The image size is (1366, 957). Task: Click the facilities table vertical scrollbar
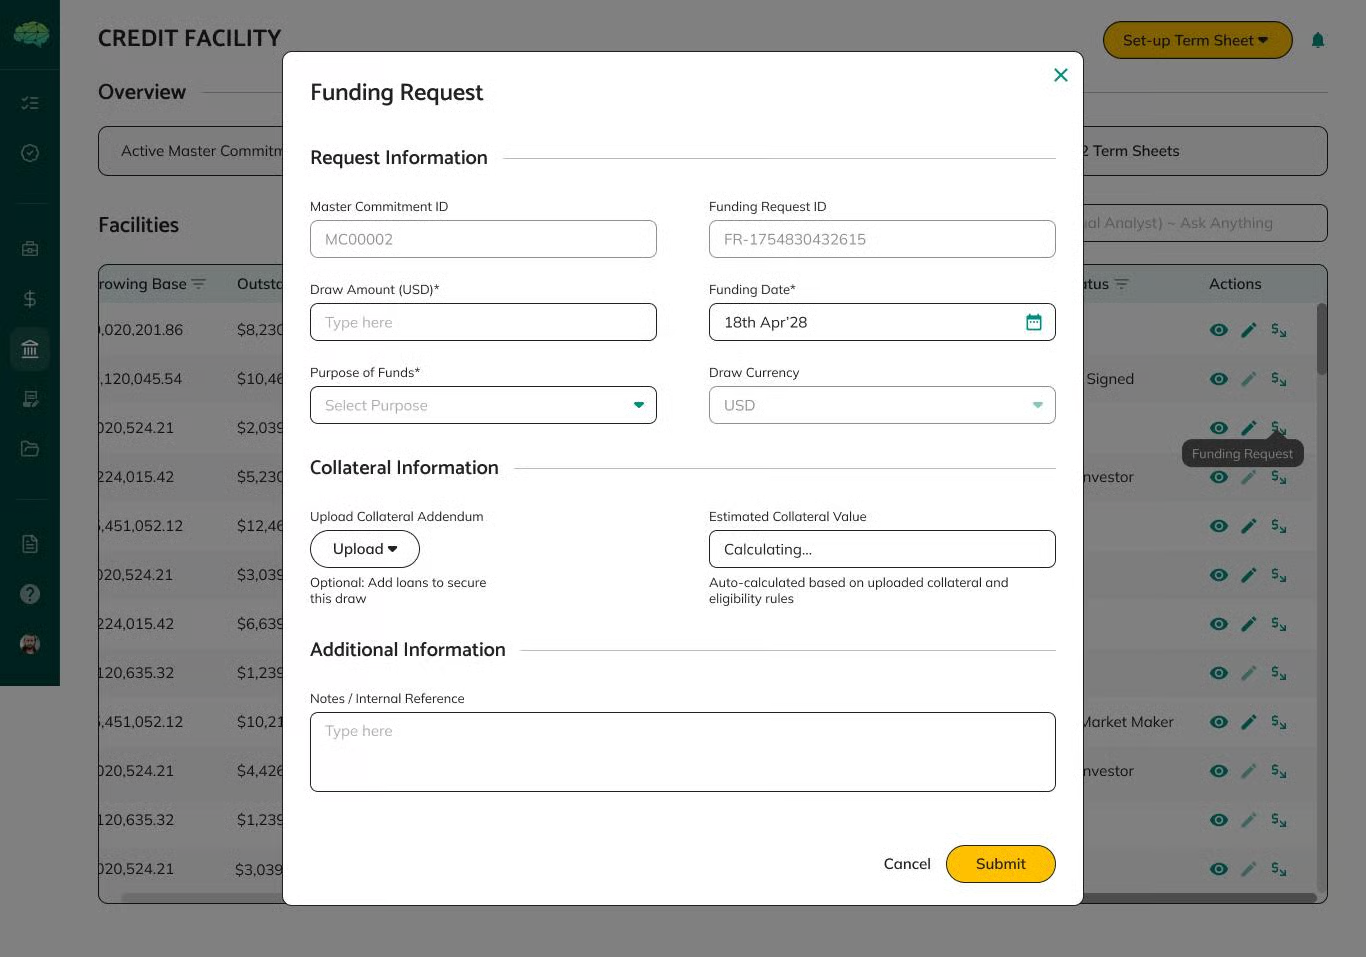click(x=1321, y=340)
